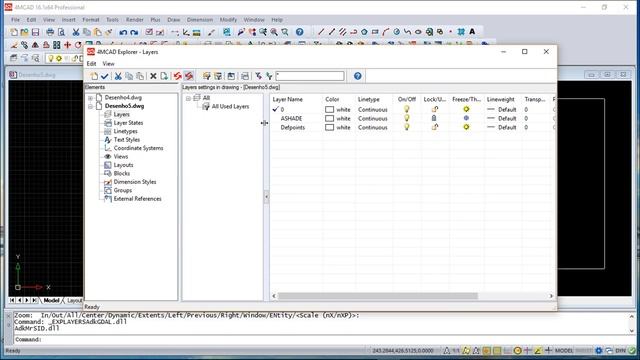Open Lineweight setting for layer 0
The width and height of the screenshot is (640, 360).
pos(502,109)
